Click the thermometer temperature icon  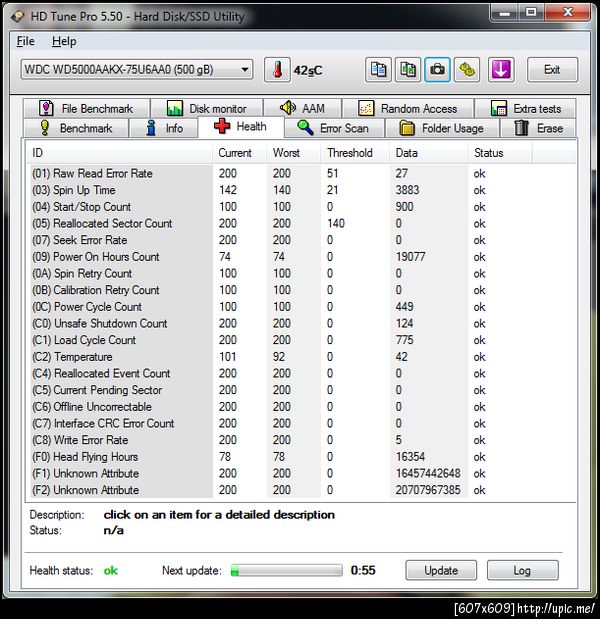(277, 70)
